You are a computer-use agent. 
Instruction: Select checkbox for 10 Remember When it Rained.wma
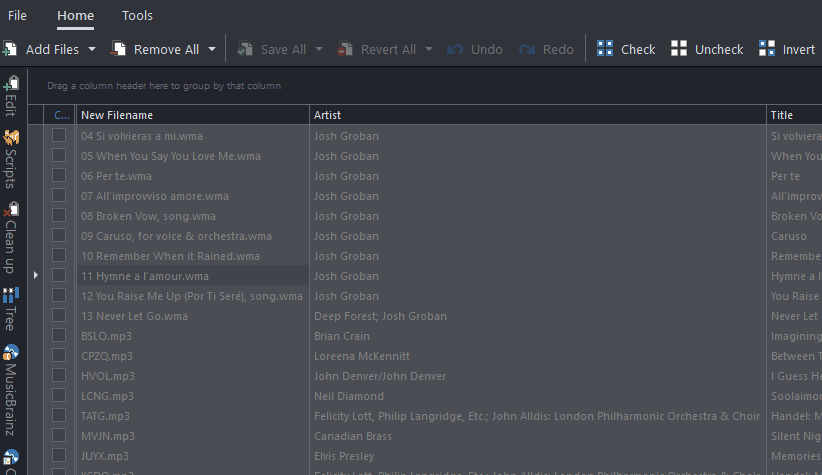[59, 255]
